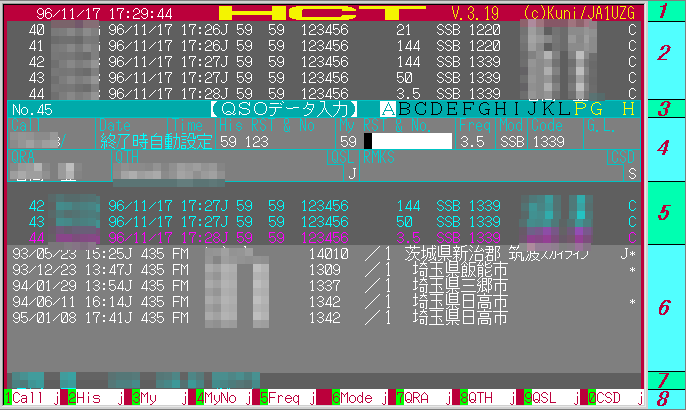Switch to the yellow H page letter
The width and height of the screenshot is (686, 410).
tap(628, 108)
